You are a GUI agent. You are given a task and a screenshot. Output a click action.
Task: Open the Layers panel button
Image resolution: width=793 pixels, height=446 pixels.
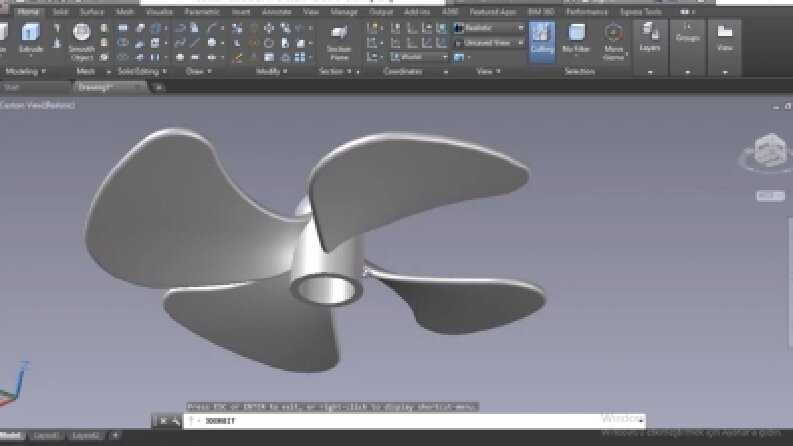click(x=649, y=38)
